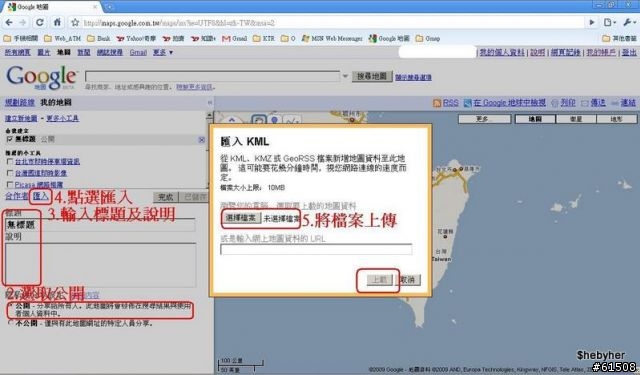The width and height of the screenshot is (640, 375).
Task: Open the page control menu icon
Action: pyautogui.click(x=609, y=22)
